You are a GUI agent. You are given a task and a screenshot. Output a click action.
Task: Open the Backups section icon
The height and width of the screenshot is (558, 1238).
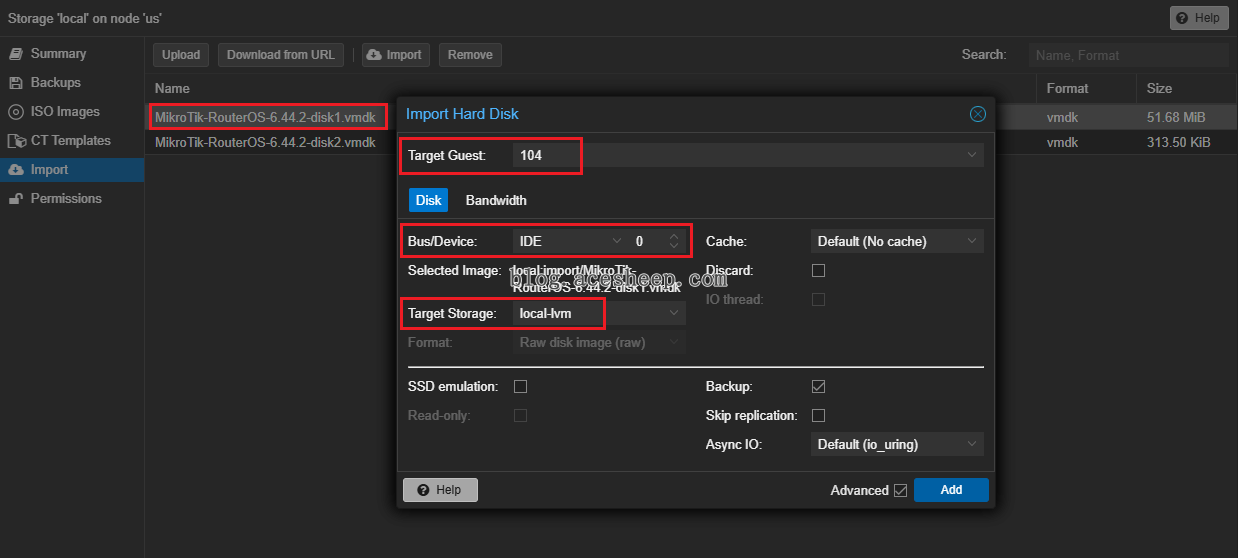(x=16, y=83)
